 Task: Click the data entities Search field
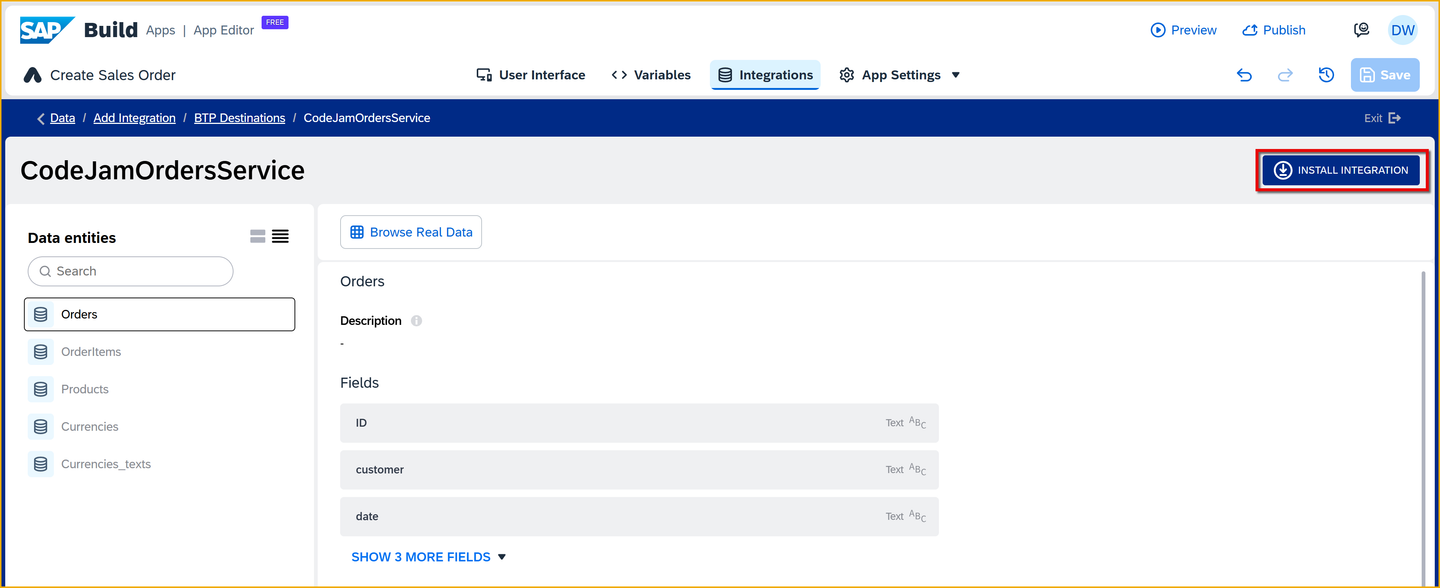coord(130,271)
